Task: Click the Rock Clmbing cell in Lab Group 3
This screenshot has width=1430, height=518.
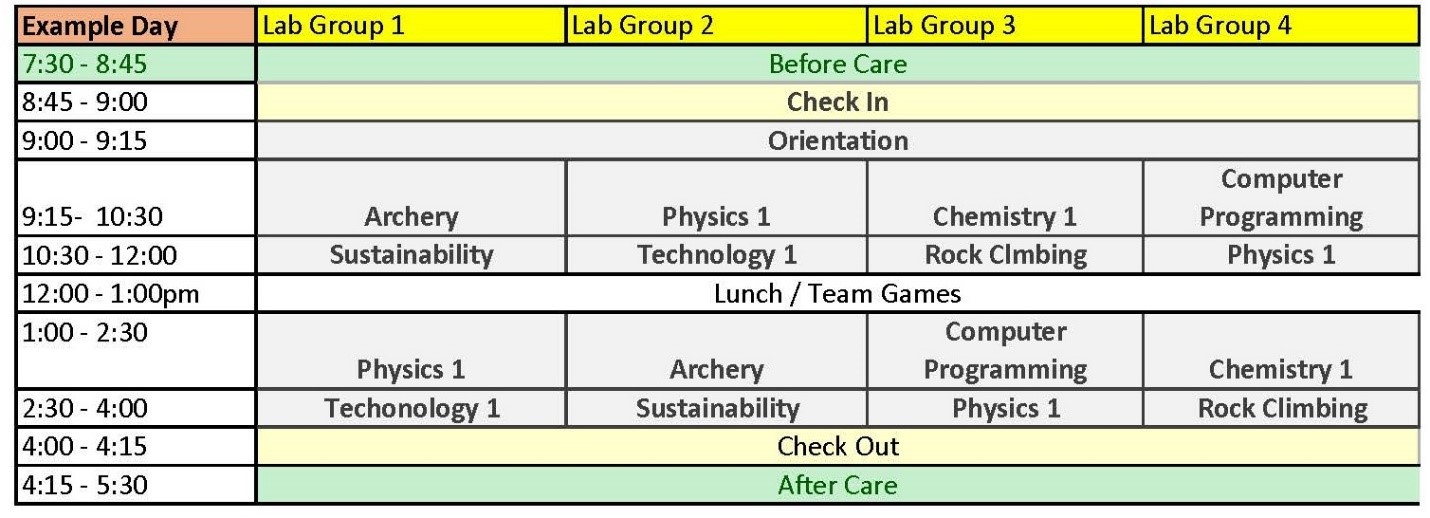Action: point(1004,255)
